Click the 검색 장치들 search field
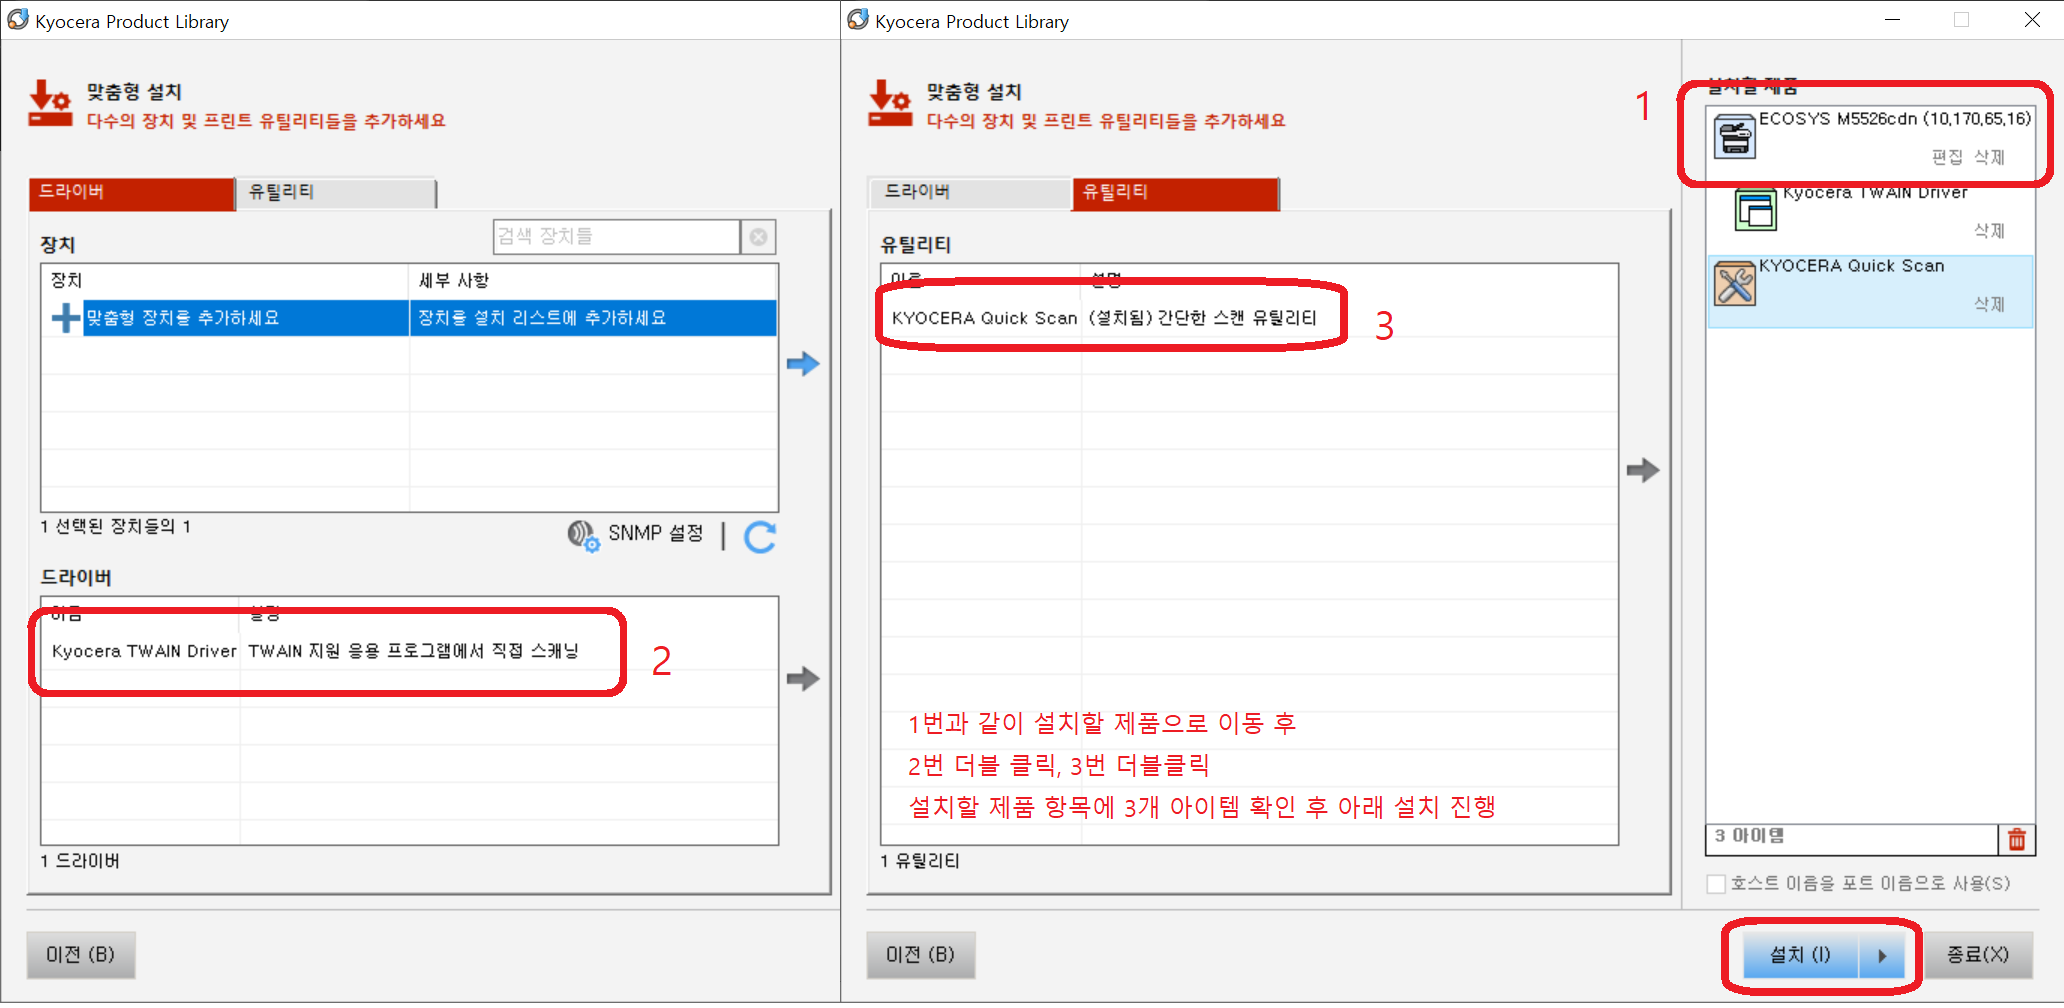This screenshot has width=2064, height=1008. [616, 237]
